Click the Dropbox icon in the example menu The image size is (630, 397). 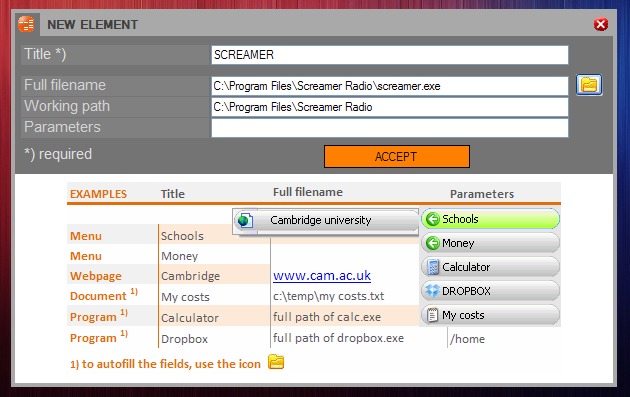433,291
